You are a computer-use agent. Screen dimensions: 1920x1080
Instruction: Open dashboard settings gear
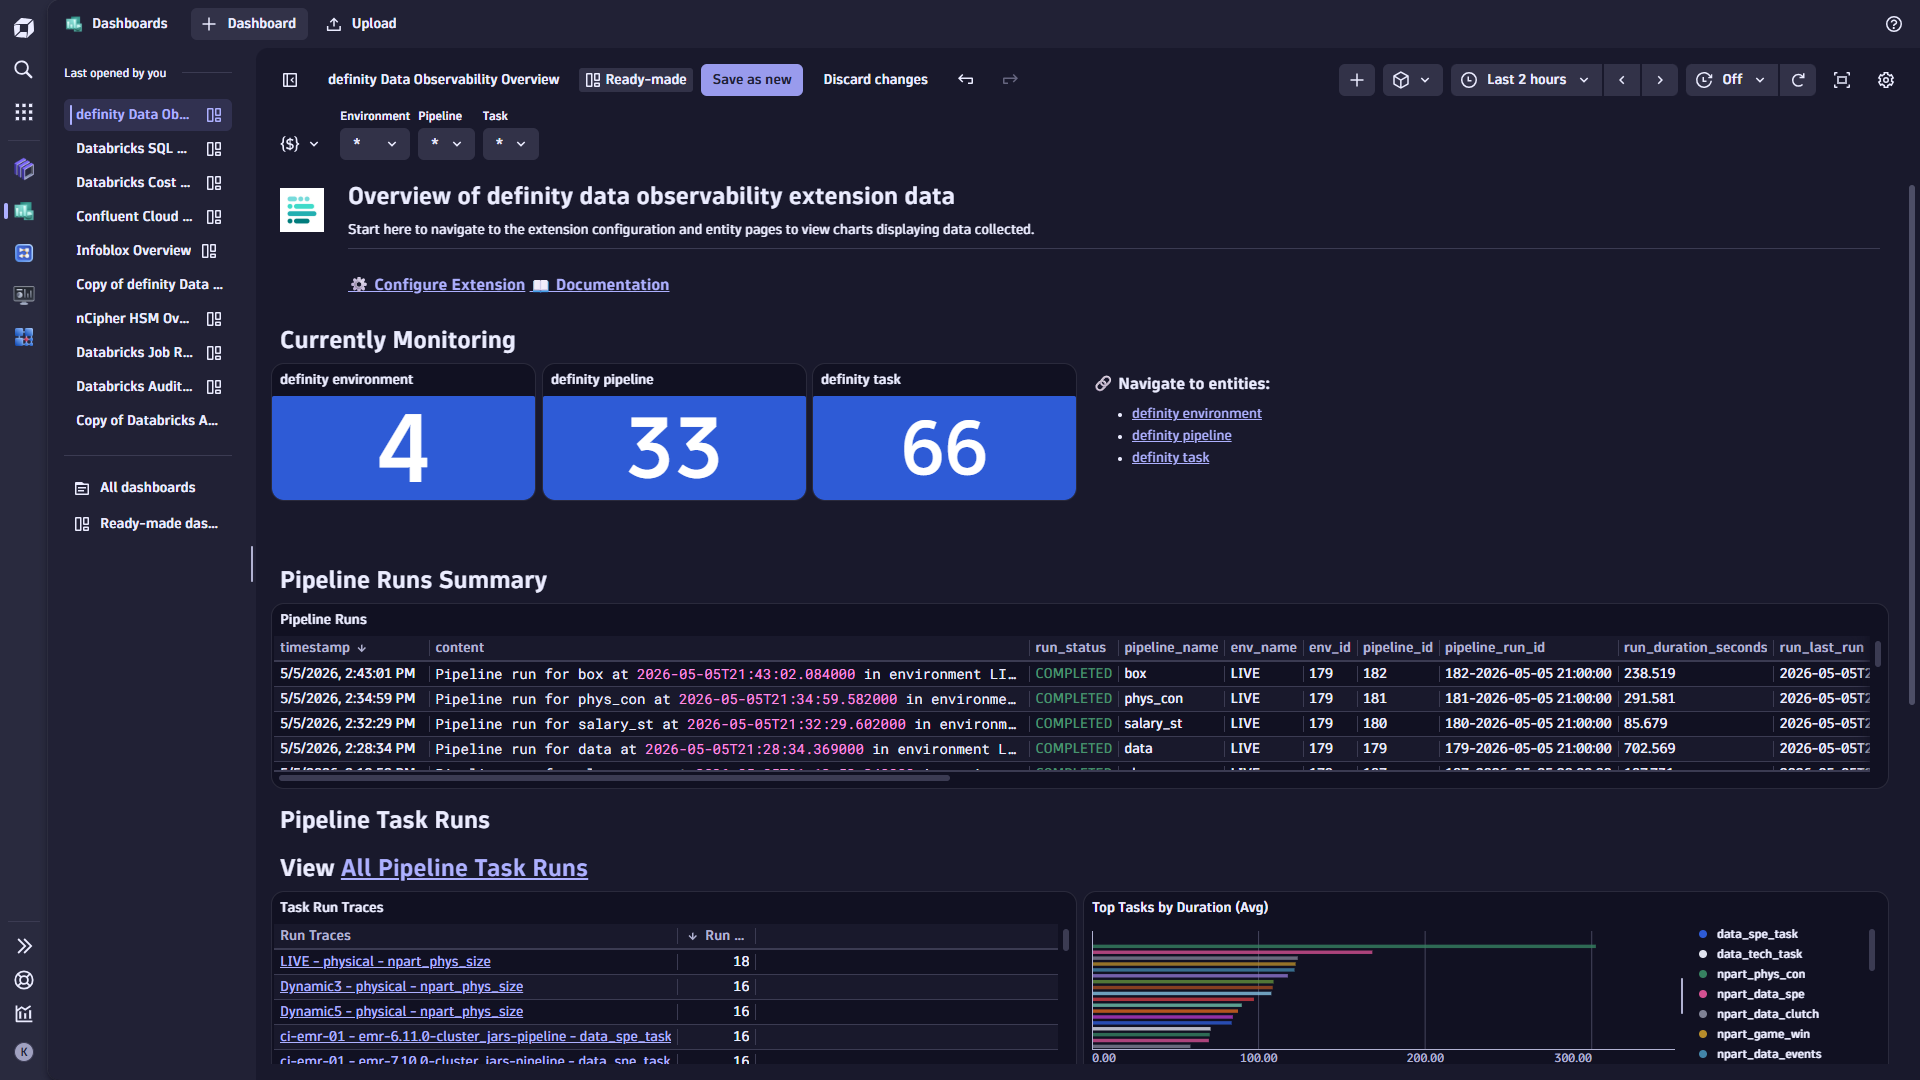pos(1886,80)
